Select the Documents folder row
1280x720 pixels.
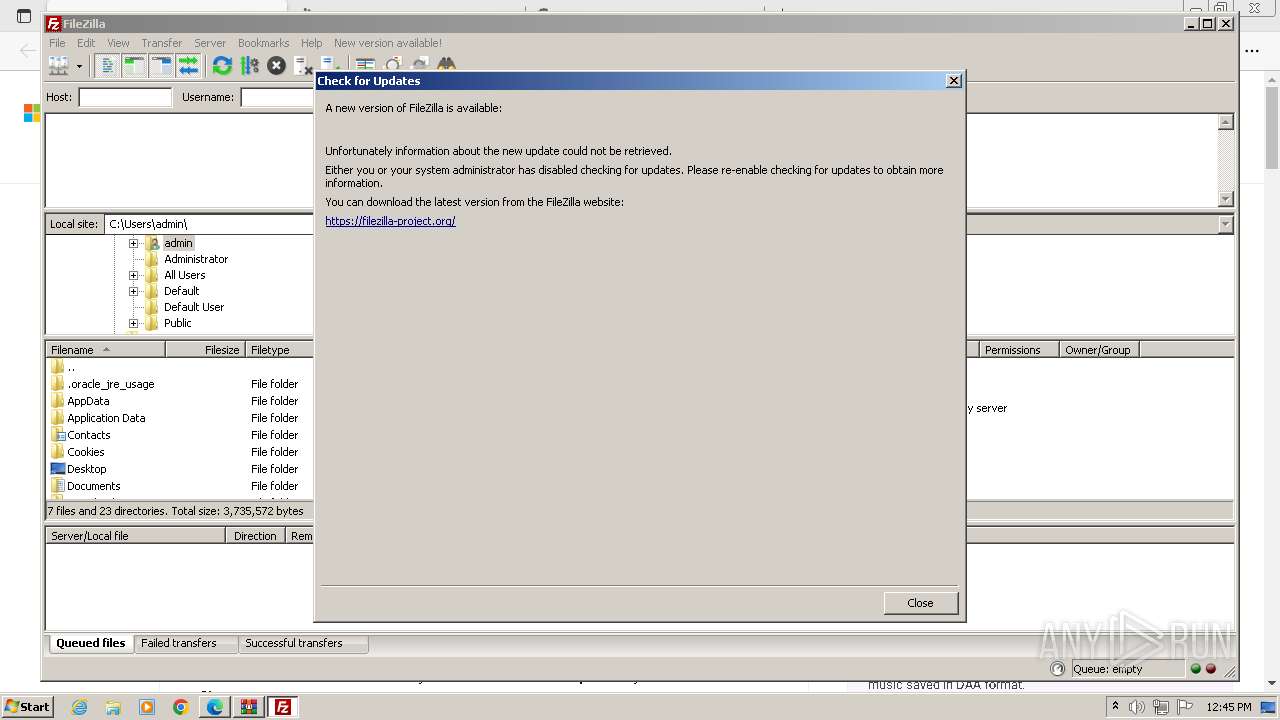(180, 486)
